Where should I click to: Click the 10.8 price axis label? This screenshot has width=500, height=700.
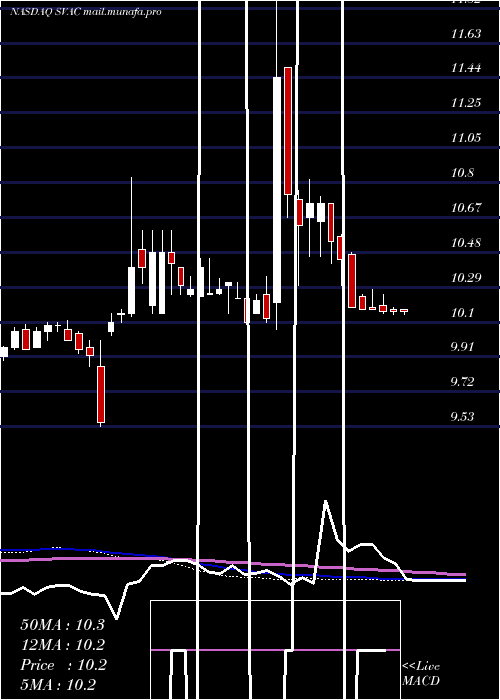463,173
